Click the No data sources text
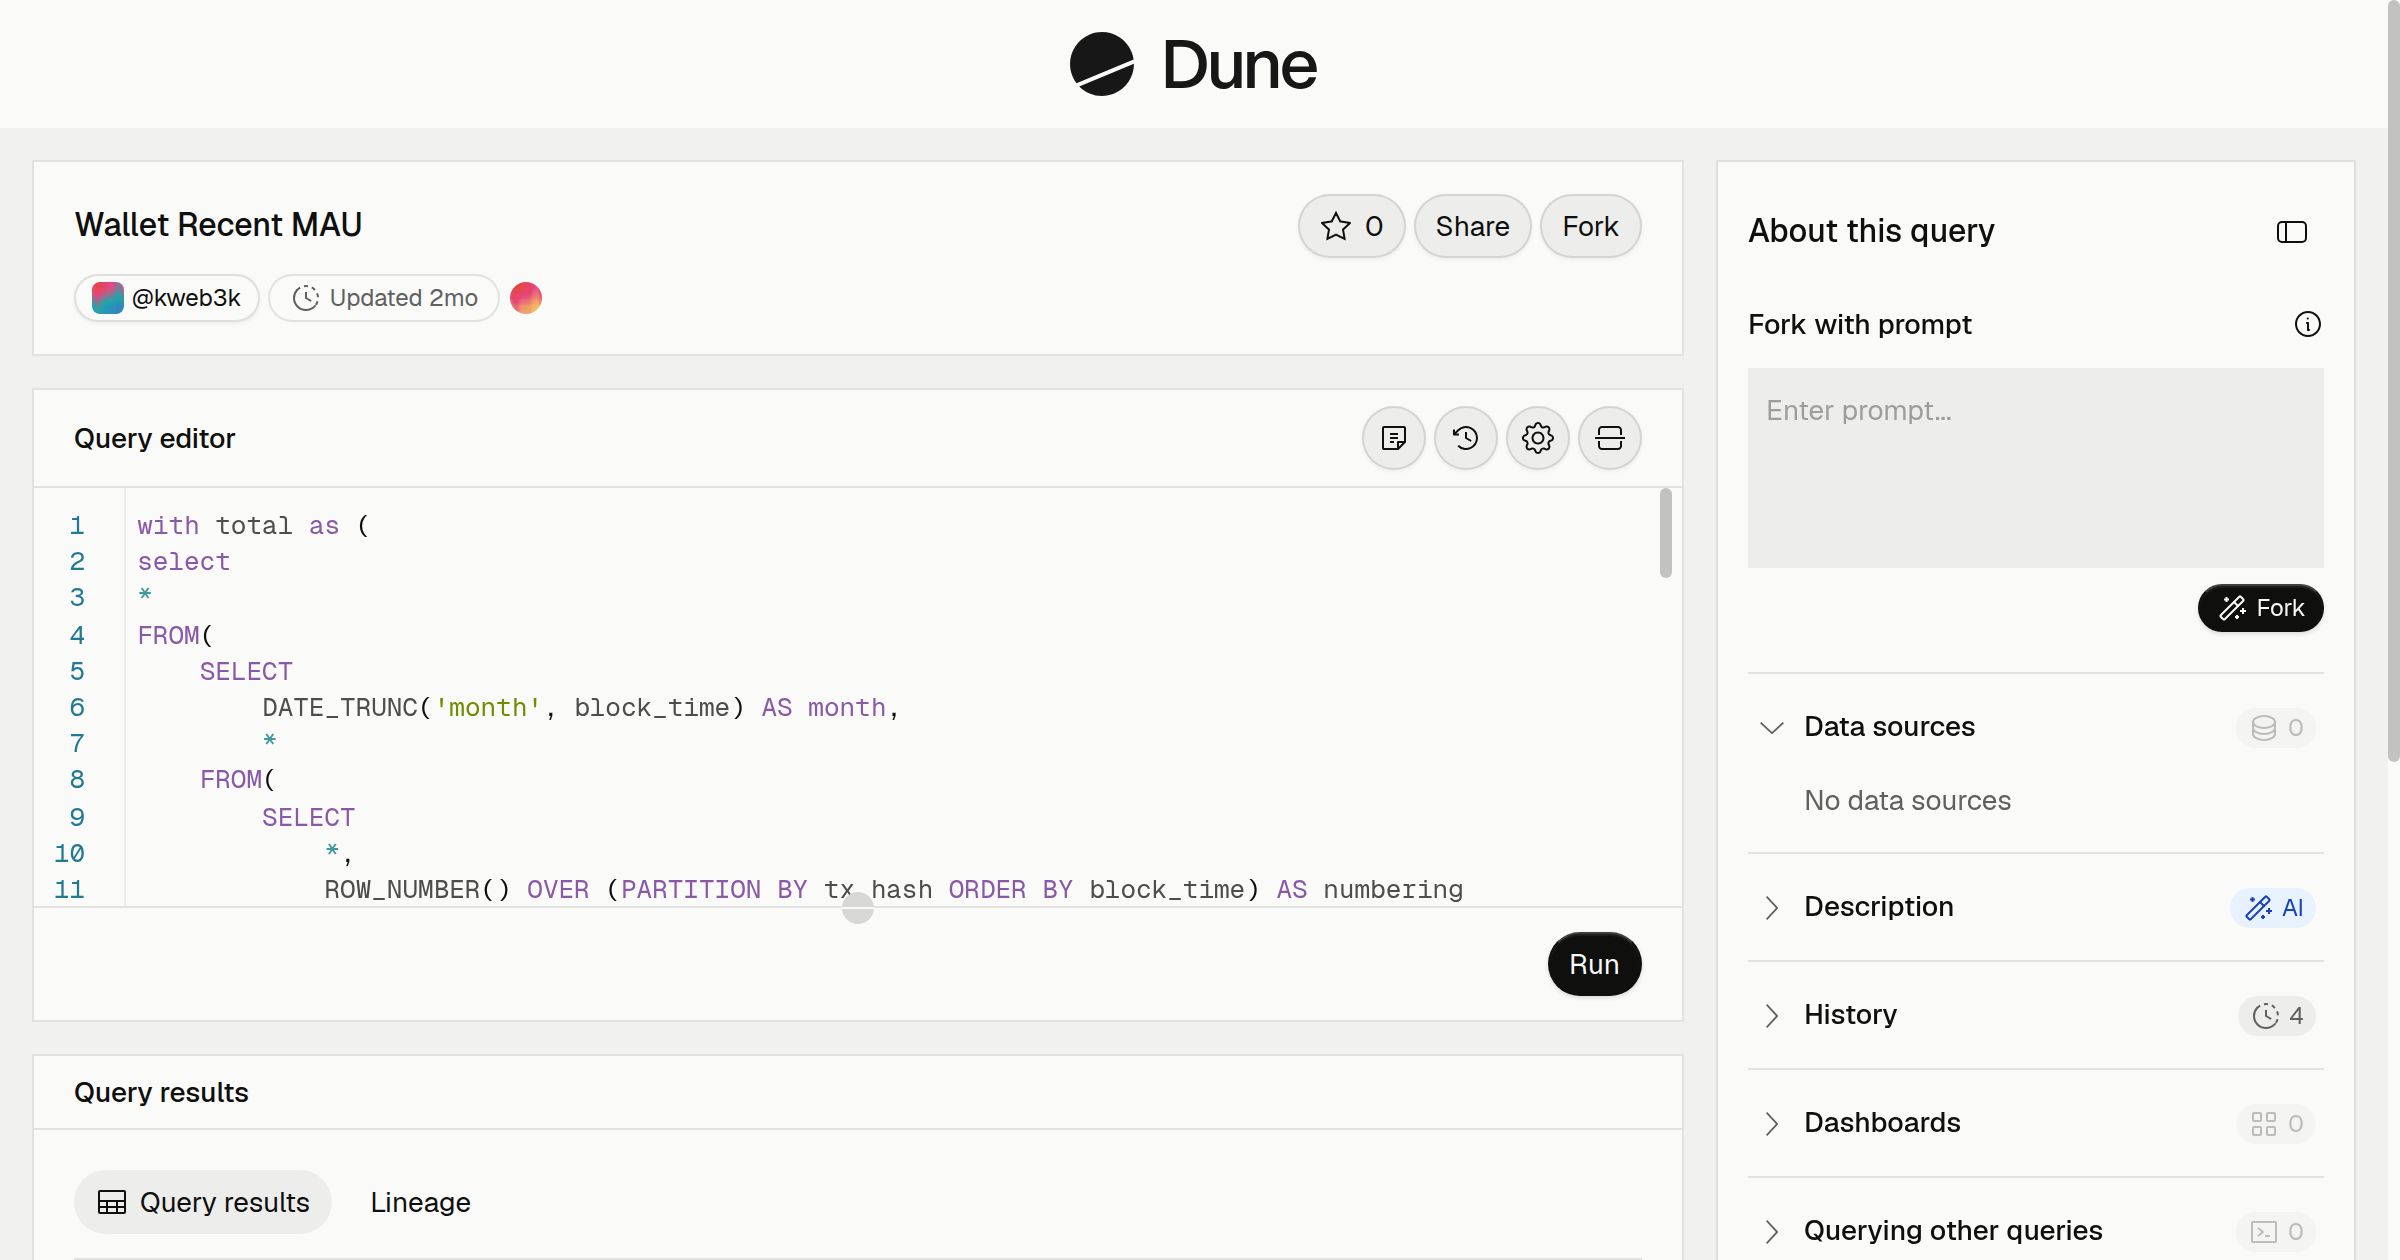2400x1260 pixels. [1907, 800]
